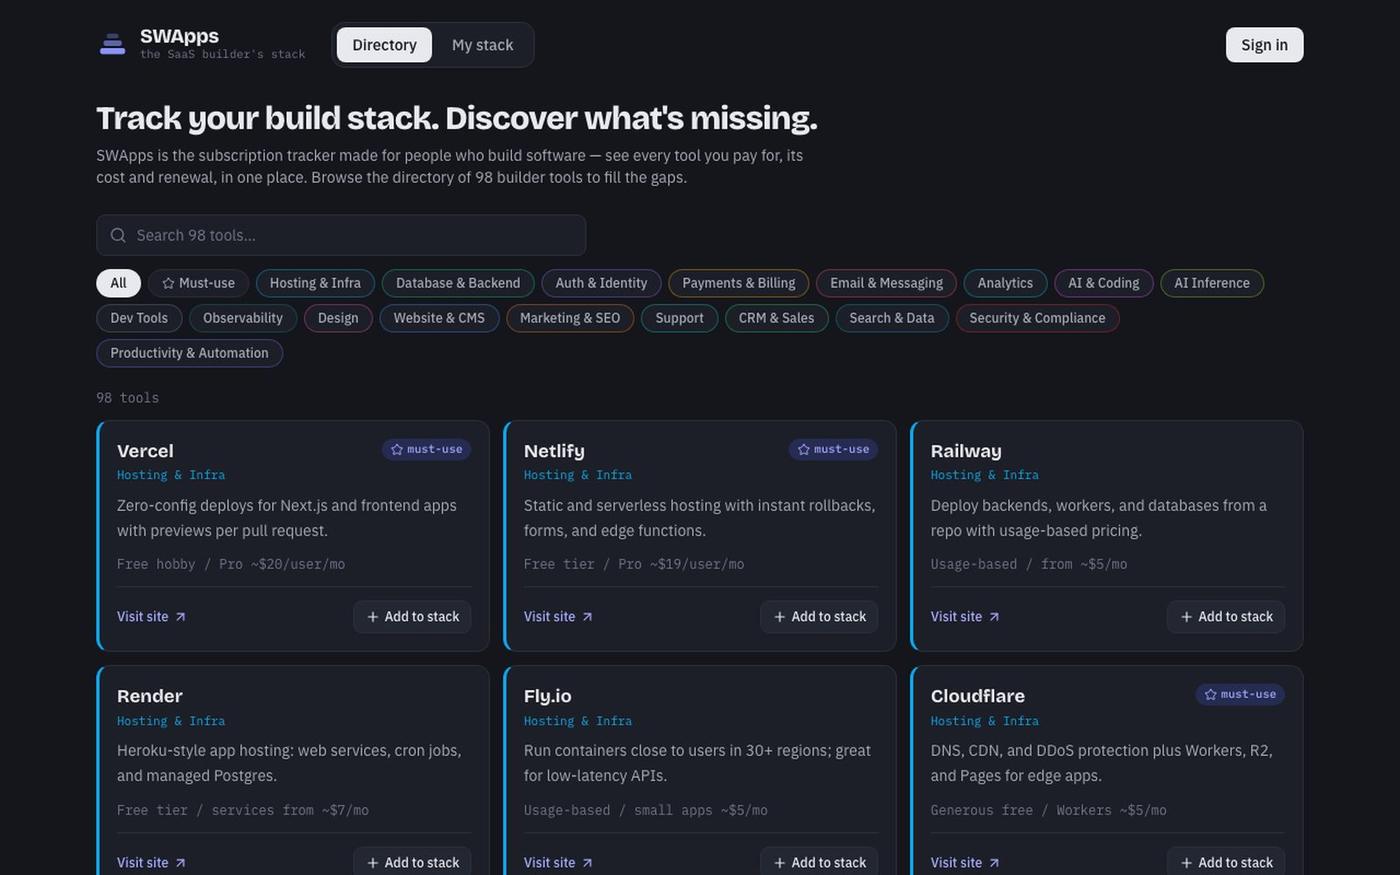Click the star icon on Netlify must-use badge

point(804,449)
